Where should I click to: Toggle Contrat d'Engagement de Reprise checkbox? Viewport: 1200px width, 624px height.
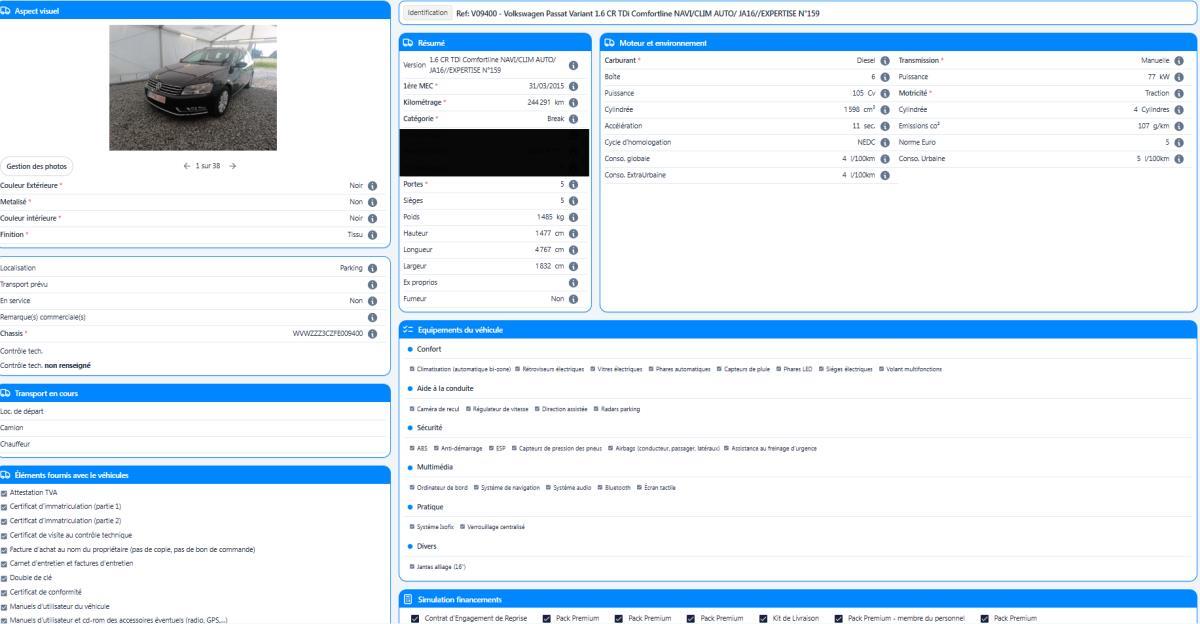(415, 618)
